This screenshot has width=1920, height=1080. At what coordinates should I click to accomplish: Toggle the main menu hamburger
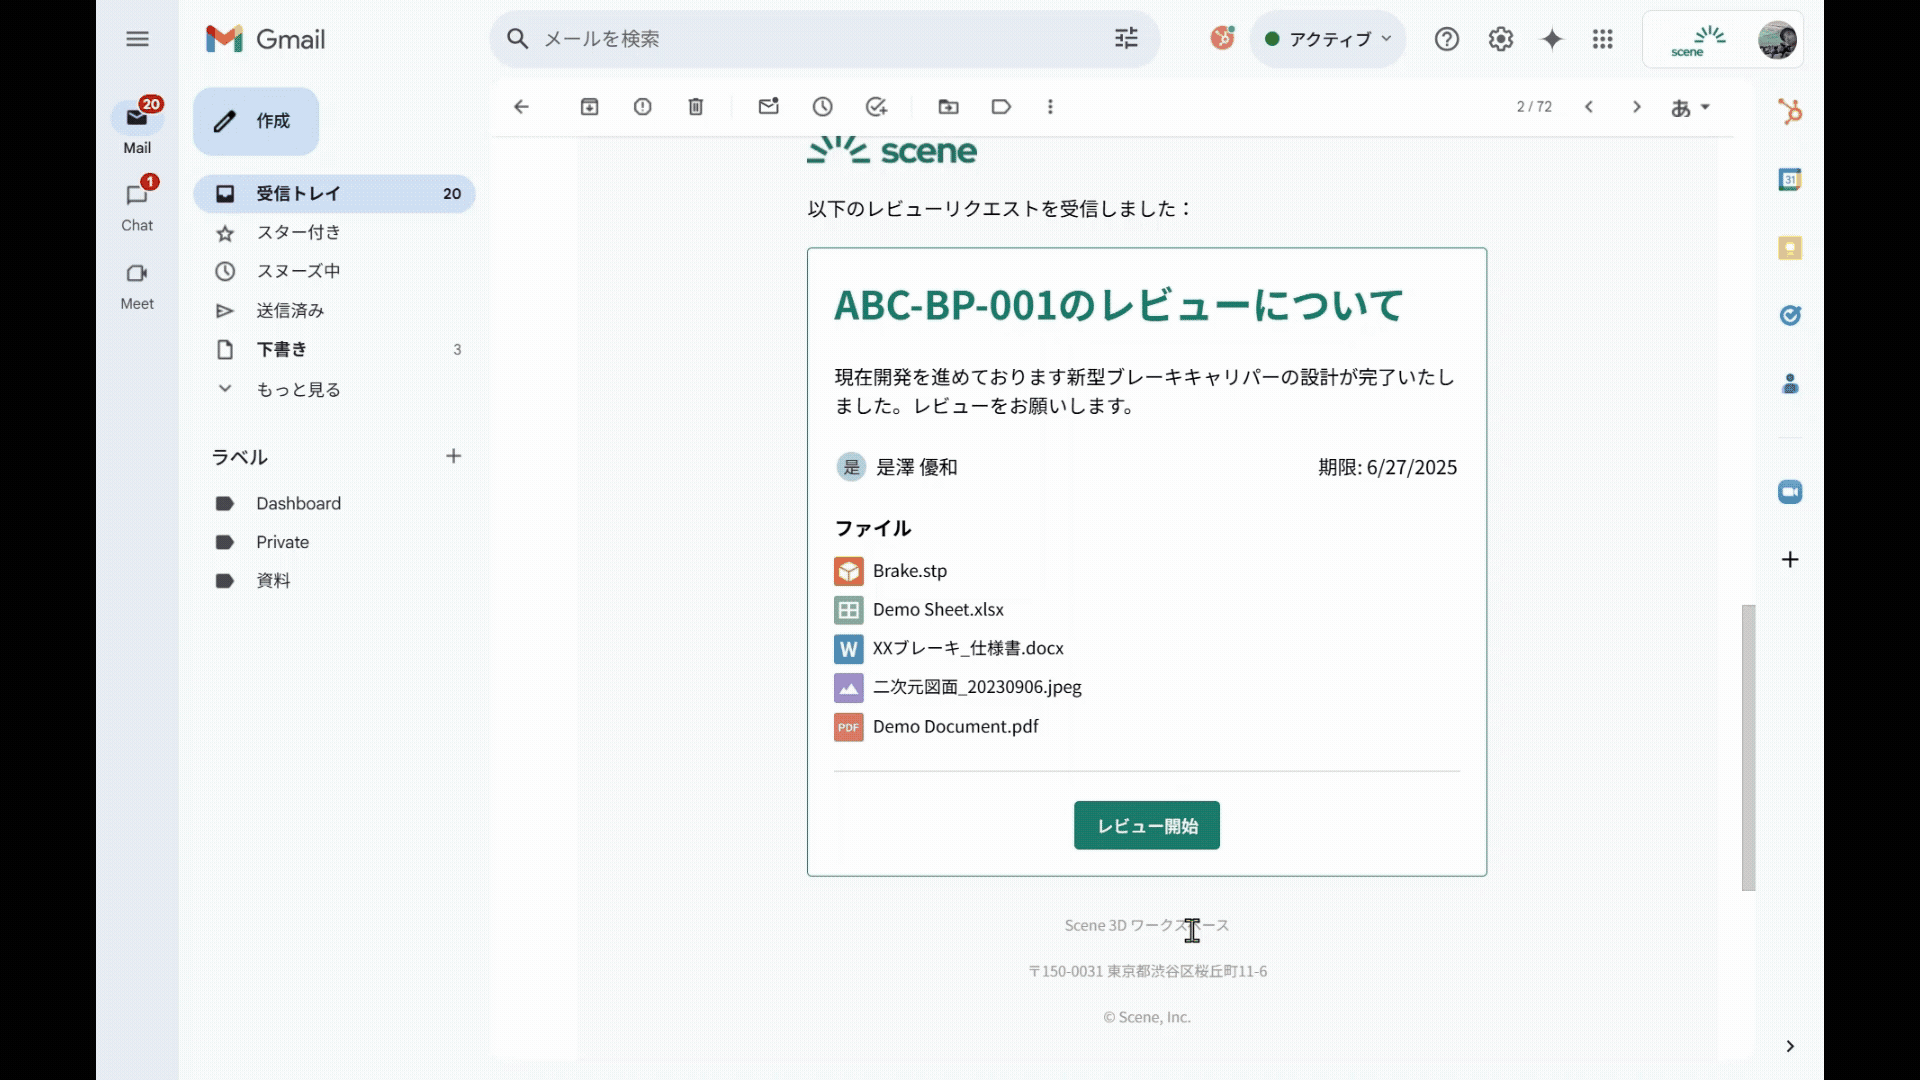click(x=137, y=39)
